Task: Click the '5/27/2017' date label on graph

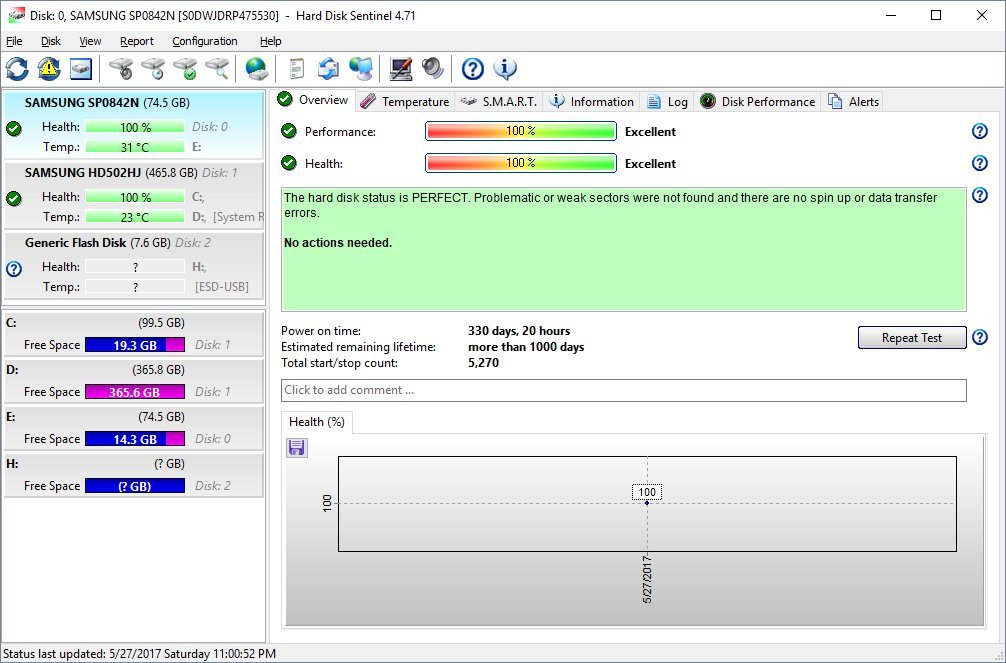Action: (x=647, y=579)
